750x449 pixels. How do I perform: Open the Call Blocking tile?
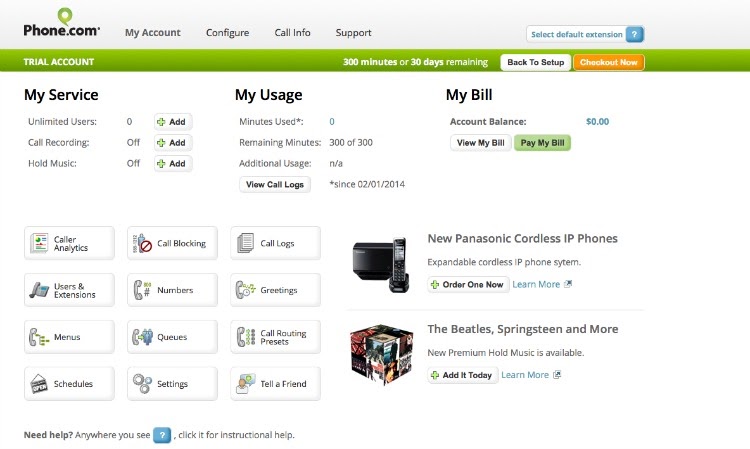coord(172,243)
